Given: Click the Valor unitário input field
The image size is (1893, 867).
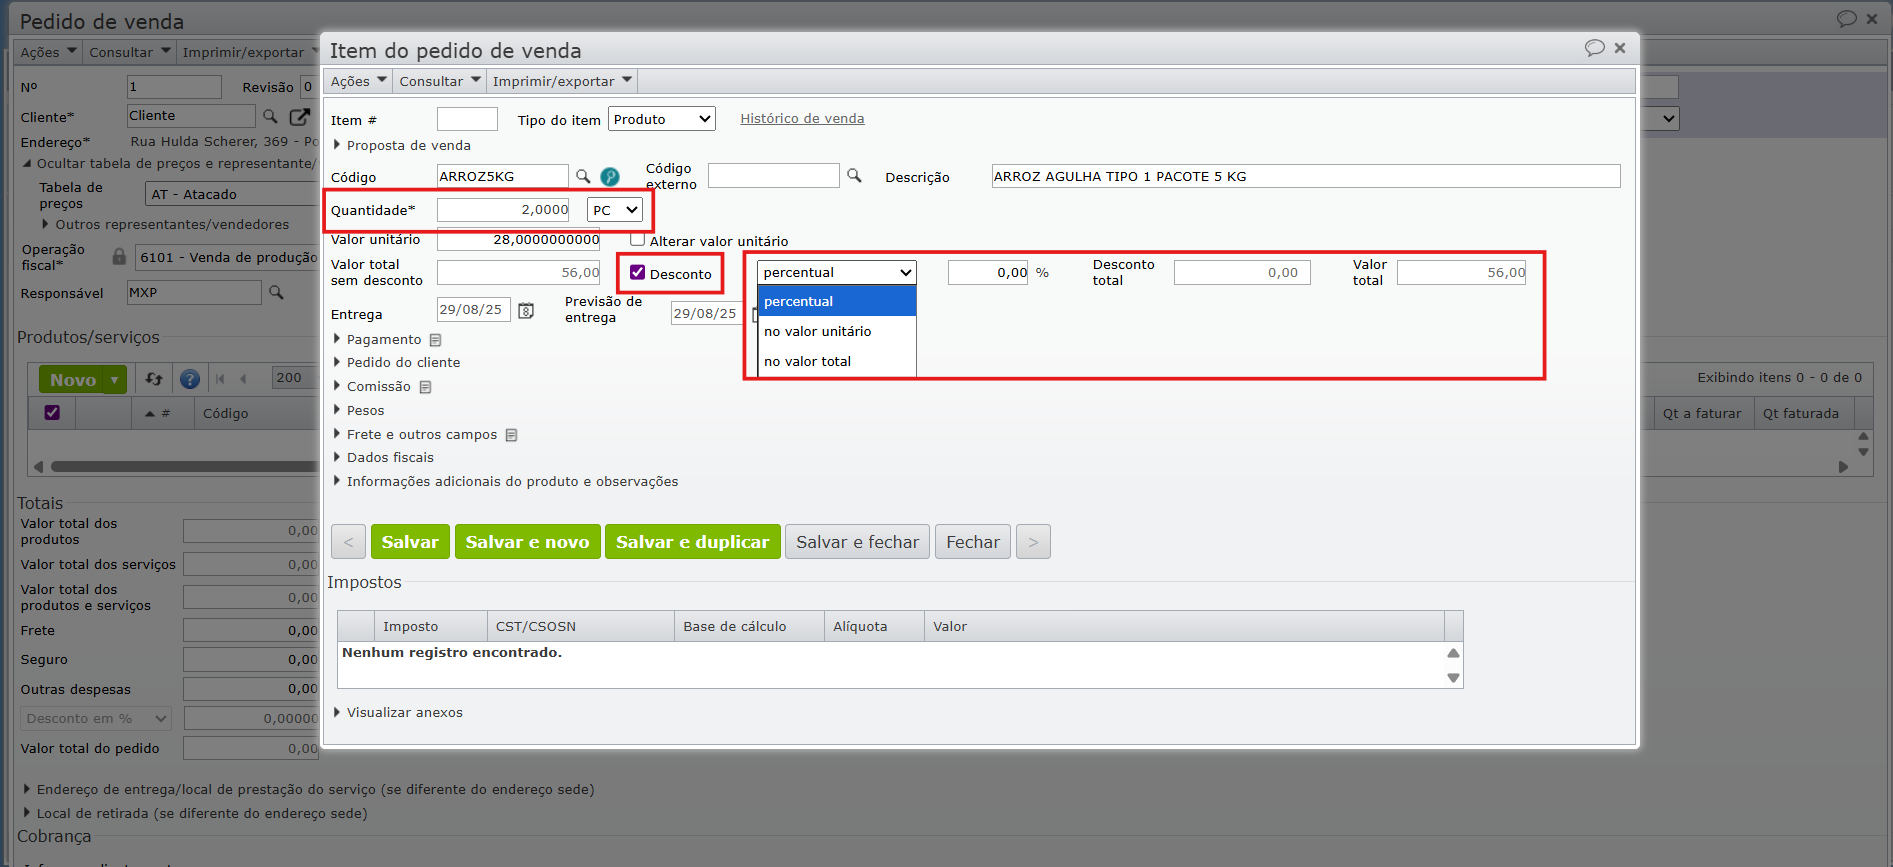Looking at the screenshot, I should [x=518, y=240].
